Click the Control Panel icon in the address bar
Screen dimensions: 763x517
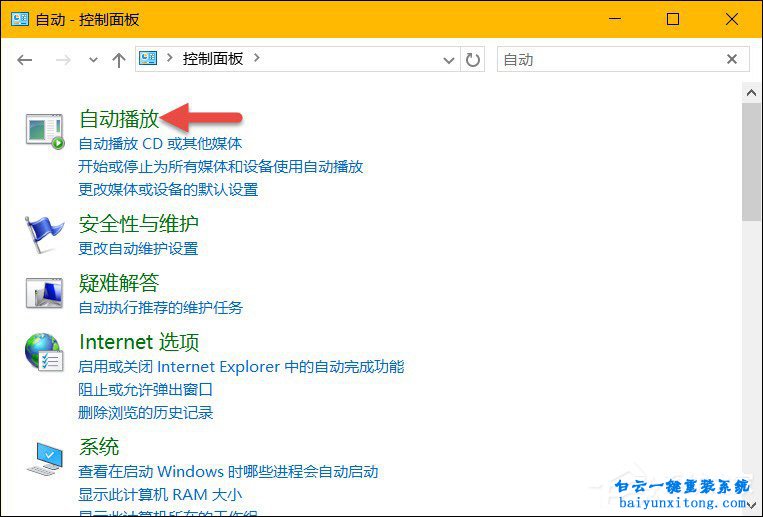click(148, 58)
